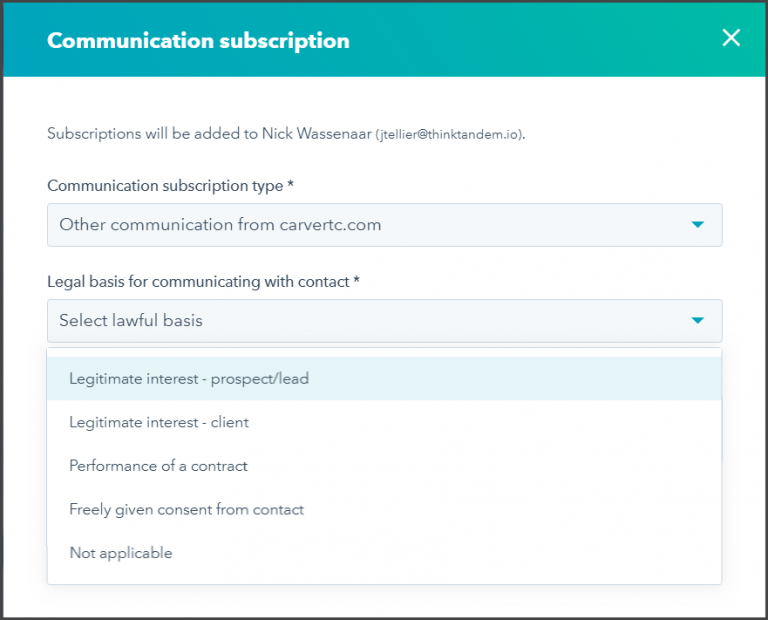Click the Communication subscription type label
Viewport: 768px width, 620px height.
tap(170, 186)
